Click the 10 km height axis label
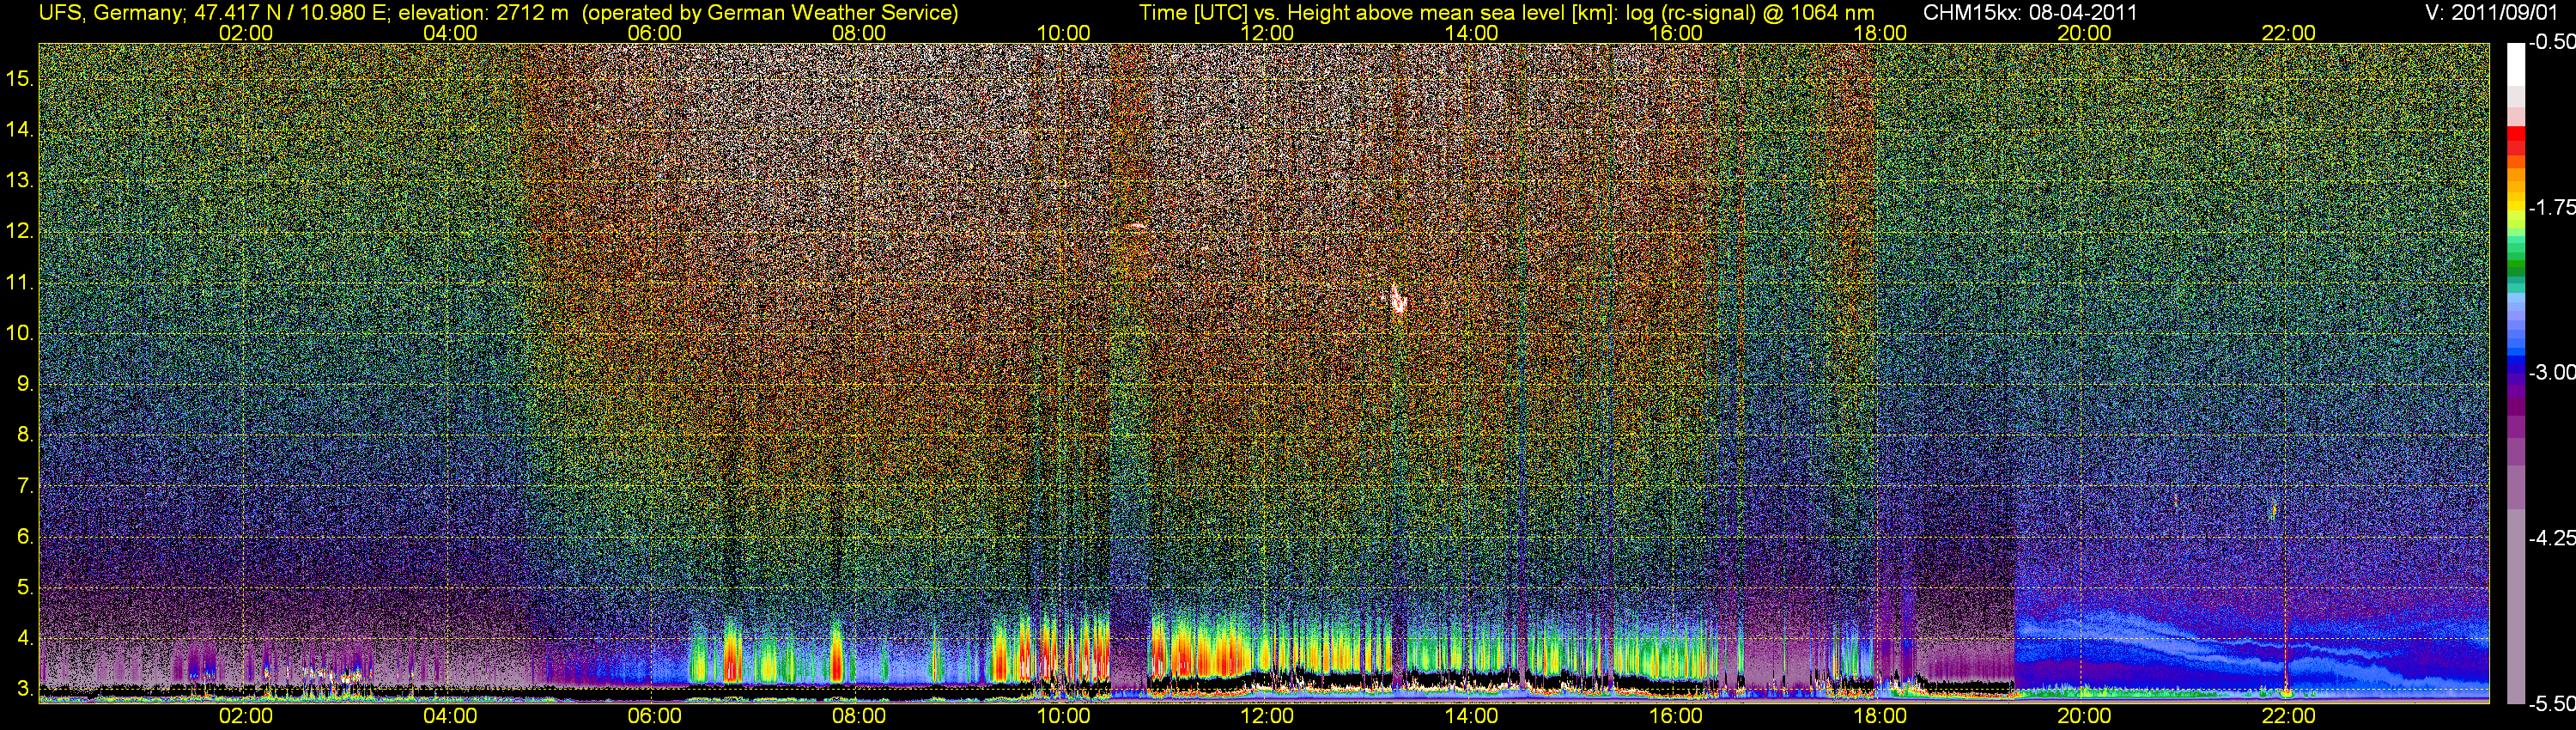2576x730 pixels. point(19,333)
